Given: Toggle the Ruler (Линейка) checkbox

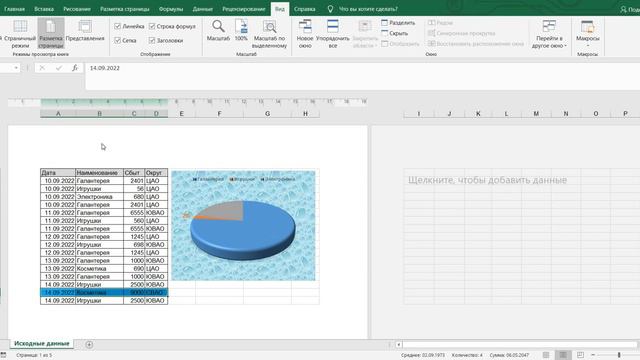Looking at the screenshot, I should coord(118,26).
